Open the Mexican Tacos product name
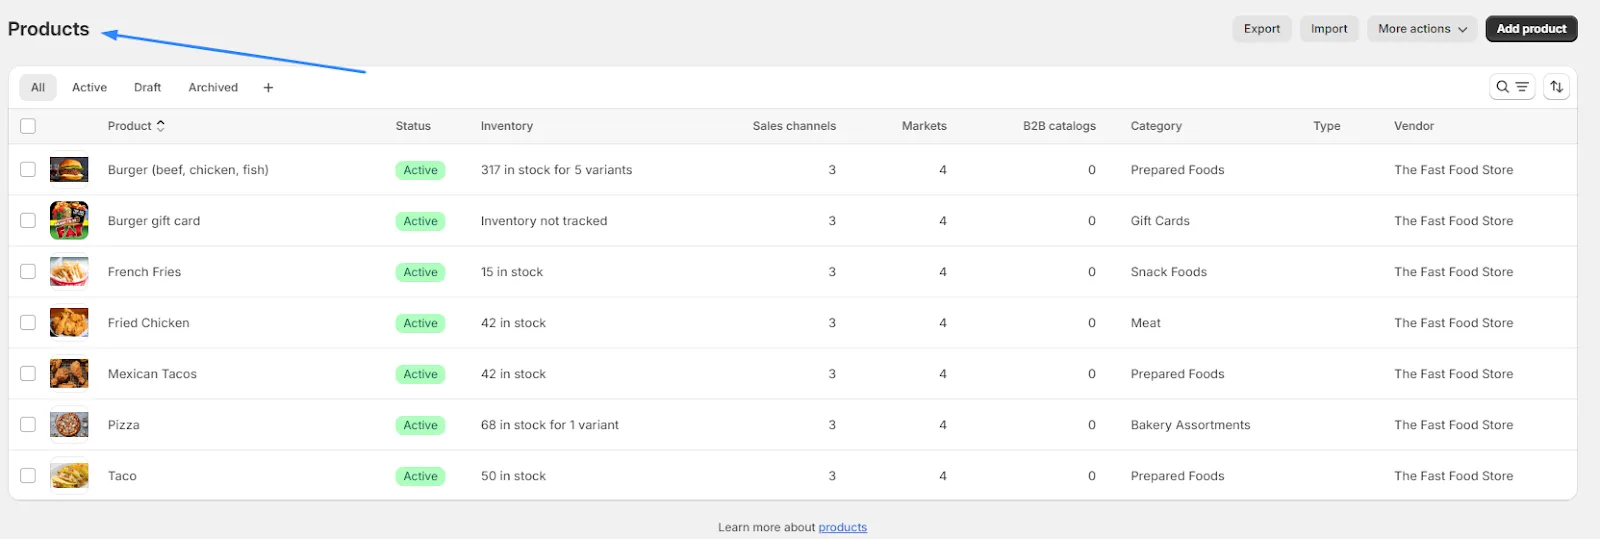Screen dimensions: 1600x539 pyautogui.click(x=152, y=374)
